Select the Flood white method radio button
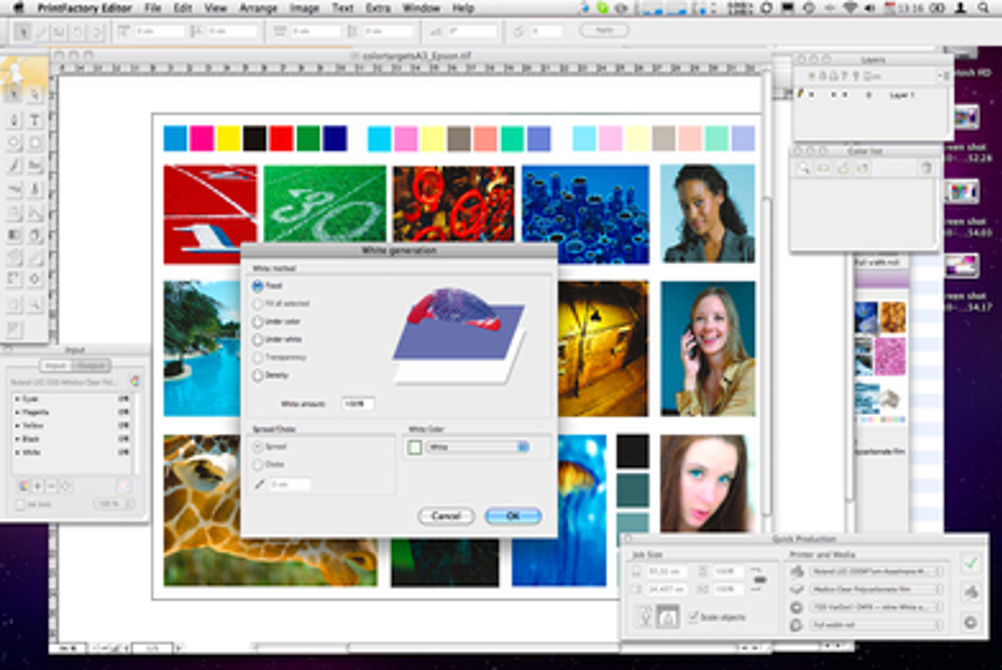Screen dimensions: 1002x670 point(258,286)
